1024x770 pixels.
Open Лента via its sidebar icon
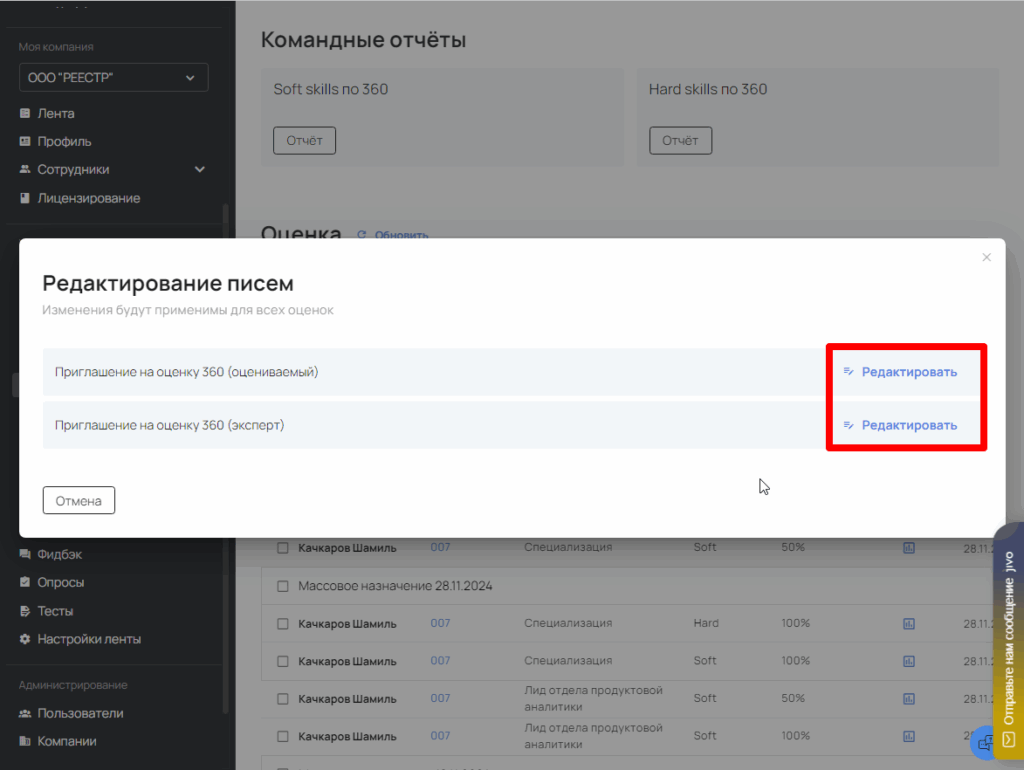point(25,114)
